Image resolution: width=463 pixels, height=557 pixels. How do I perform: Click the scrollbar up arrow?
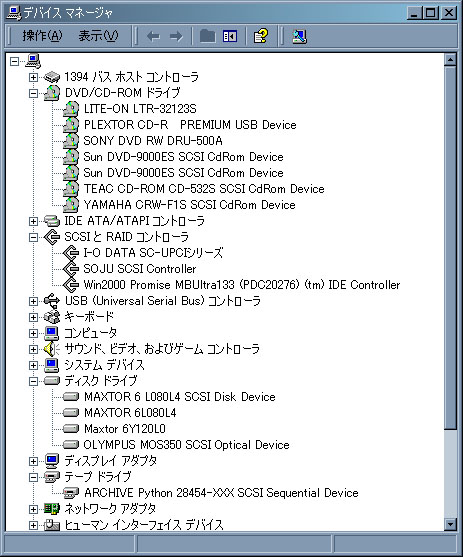pos(450,60)
